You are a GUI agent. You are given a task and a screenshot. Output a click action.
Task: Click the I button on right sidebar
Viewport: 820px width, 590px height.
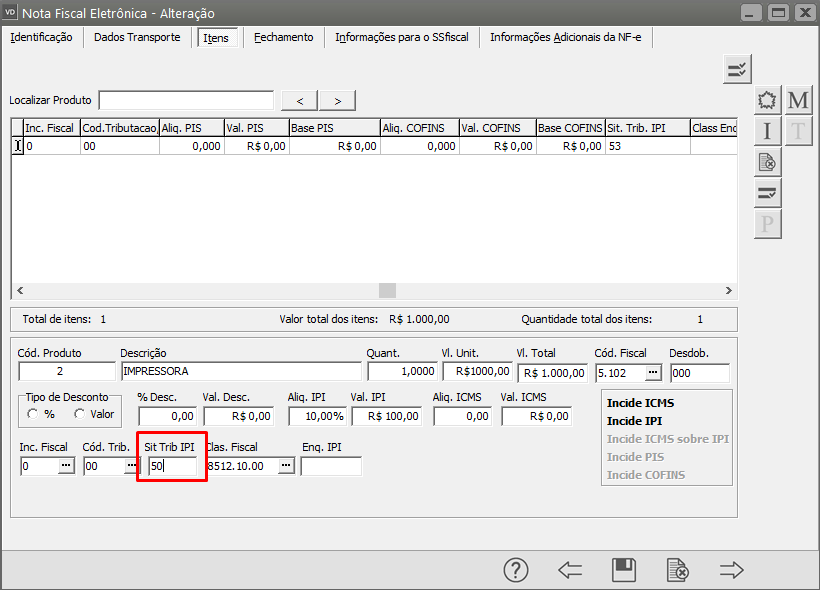767,131
